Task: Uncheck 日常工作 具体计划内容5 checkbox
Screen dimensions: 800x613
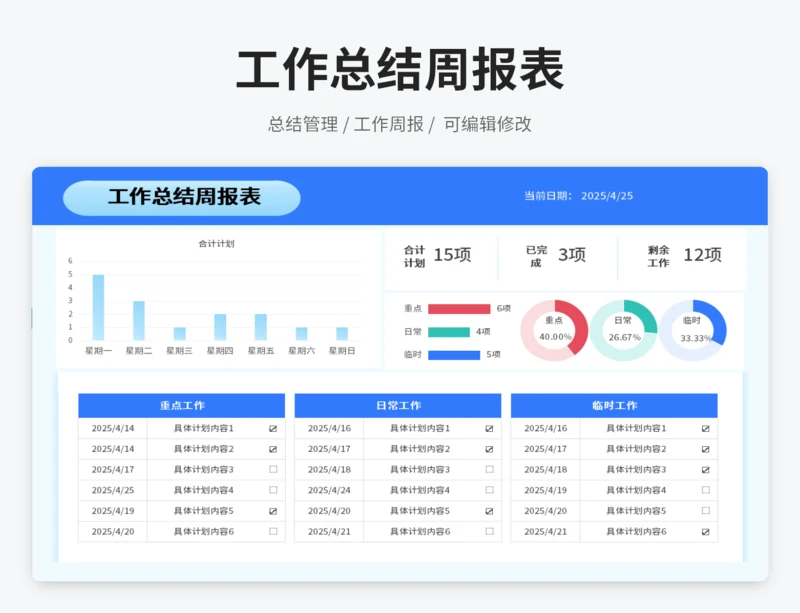Action: (x=489, y=511)
